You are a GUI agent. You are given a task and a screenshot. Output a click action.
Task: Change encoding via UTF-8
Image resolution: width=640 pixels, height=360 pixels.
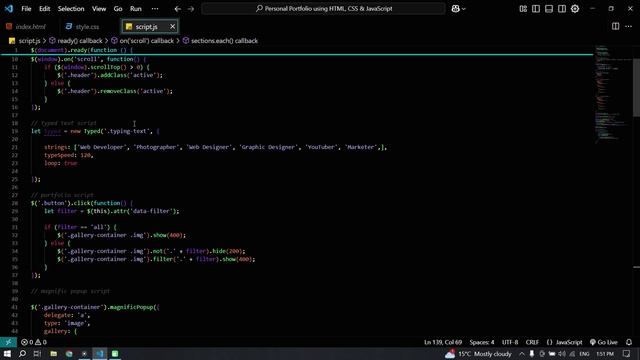pos(510,342)
